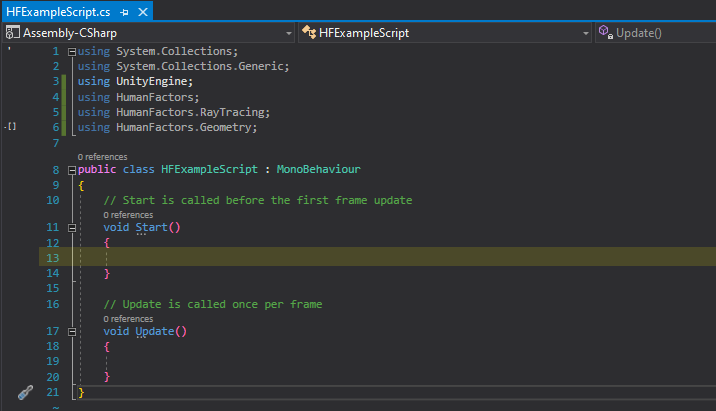Click the Update comment on line 16
Viewport: 716px width, 411px height.
[x=213, y=305]
